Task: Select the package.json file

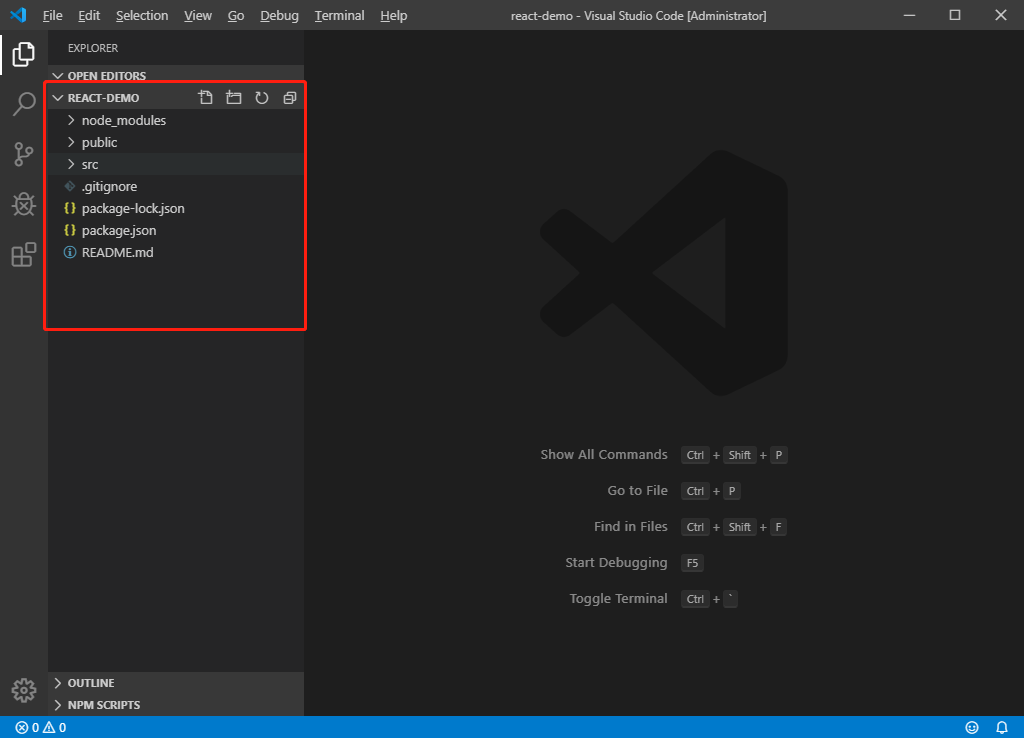Action: (119, 230)
